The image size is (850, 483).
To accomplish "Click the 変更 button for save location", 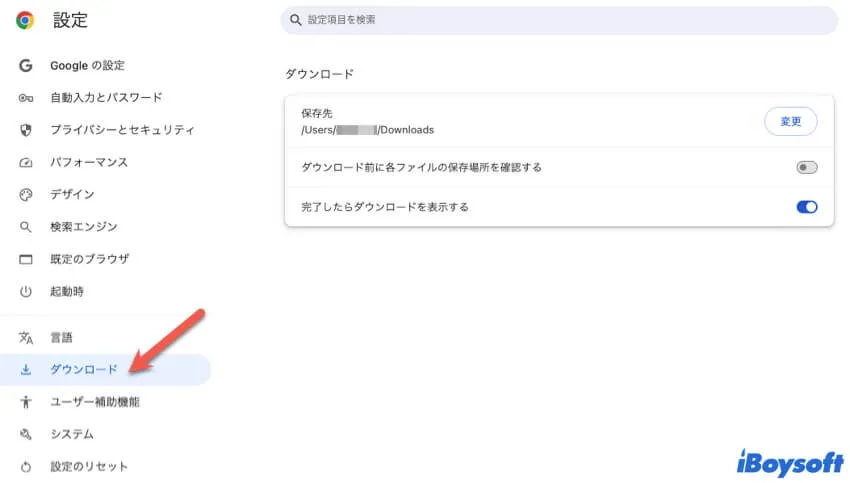I will [x=790, y=121].
